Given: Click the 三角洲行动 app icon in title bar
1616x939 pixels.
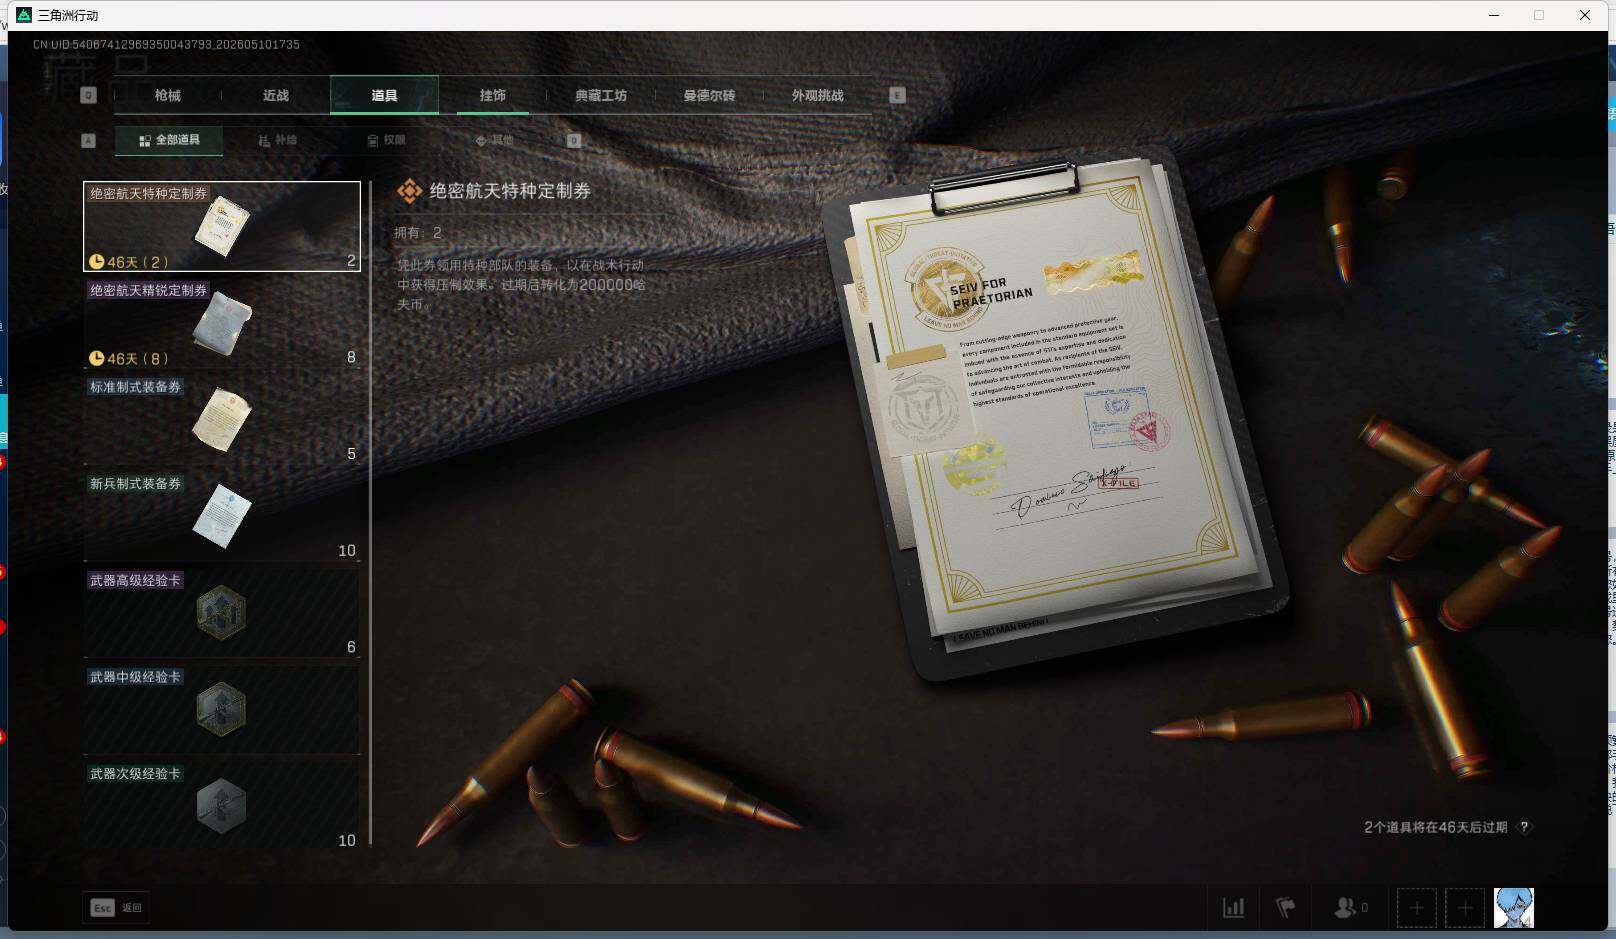Looking at the screenshot, I should coord(24,15).
